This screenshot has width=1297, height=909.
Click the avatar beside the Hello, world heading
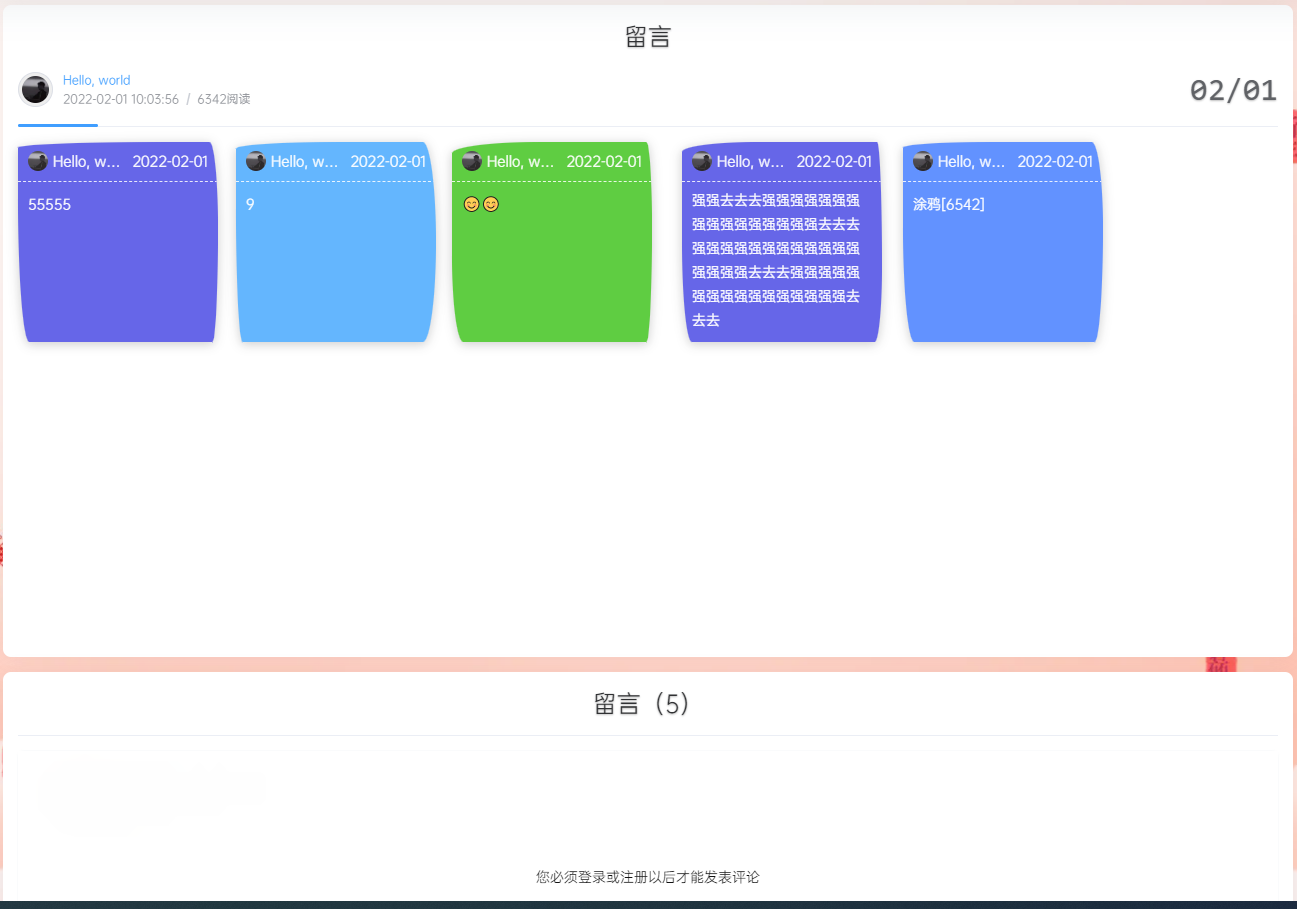pyautogui.click(x=35, y=89)
